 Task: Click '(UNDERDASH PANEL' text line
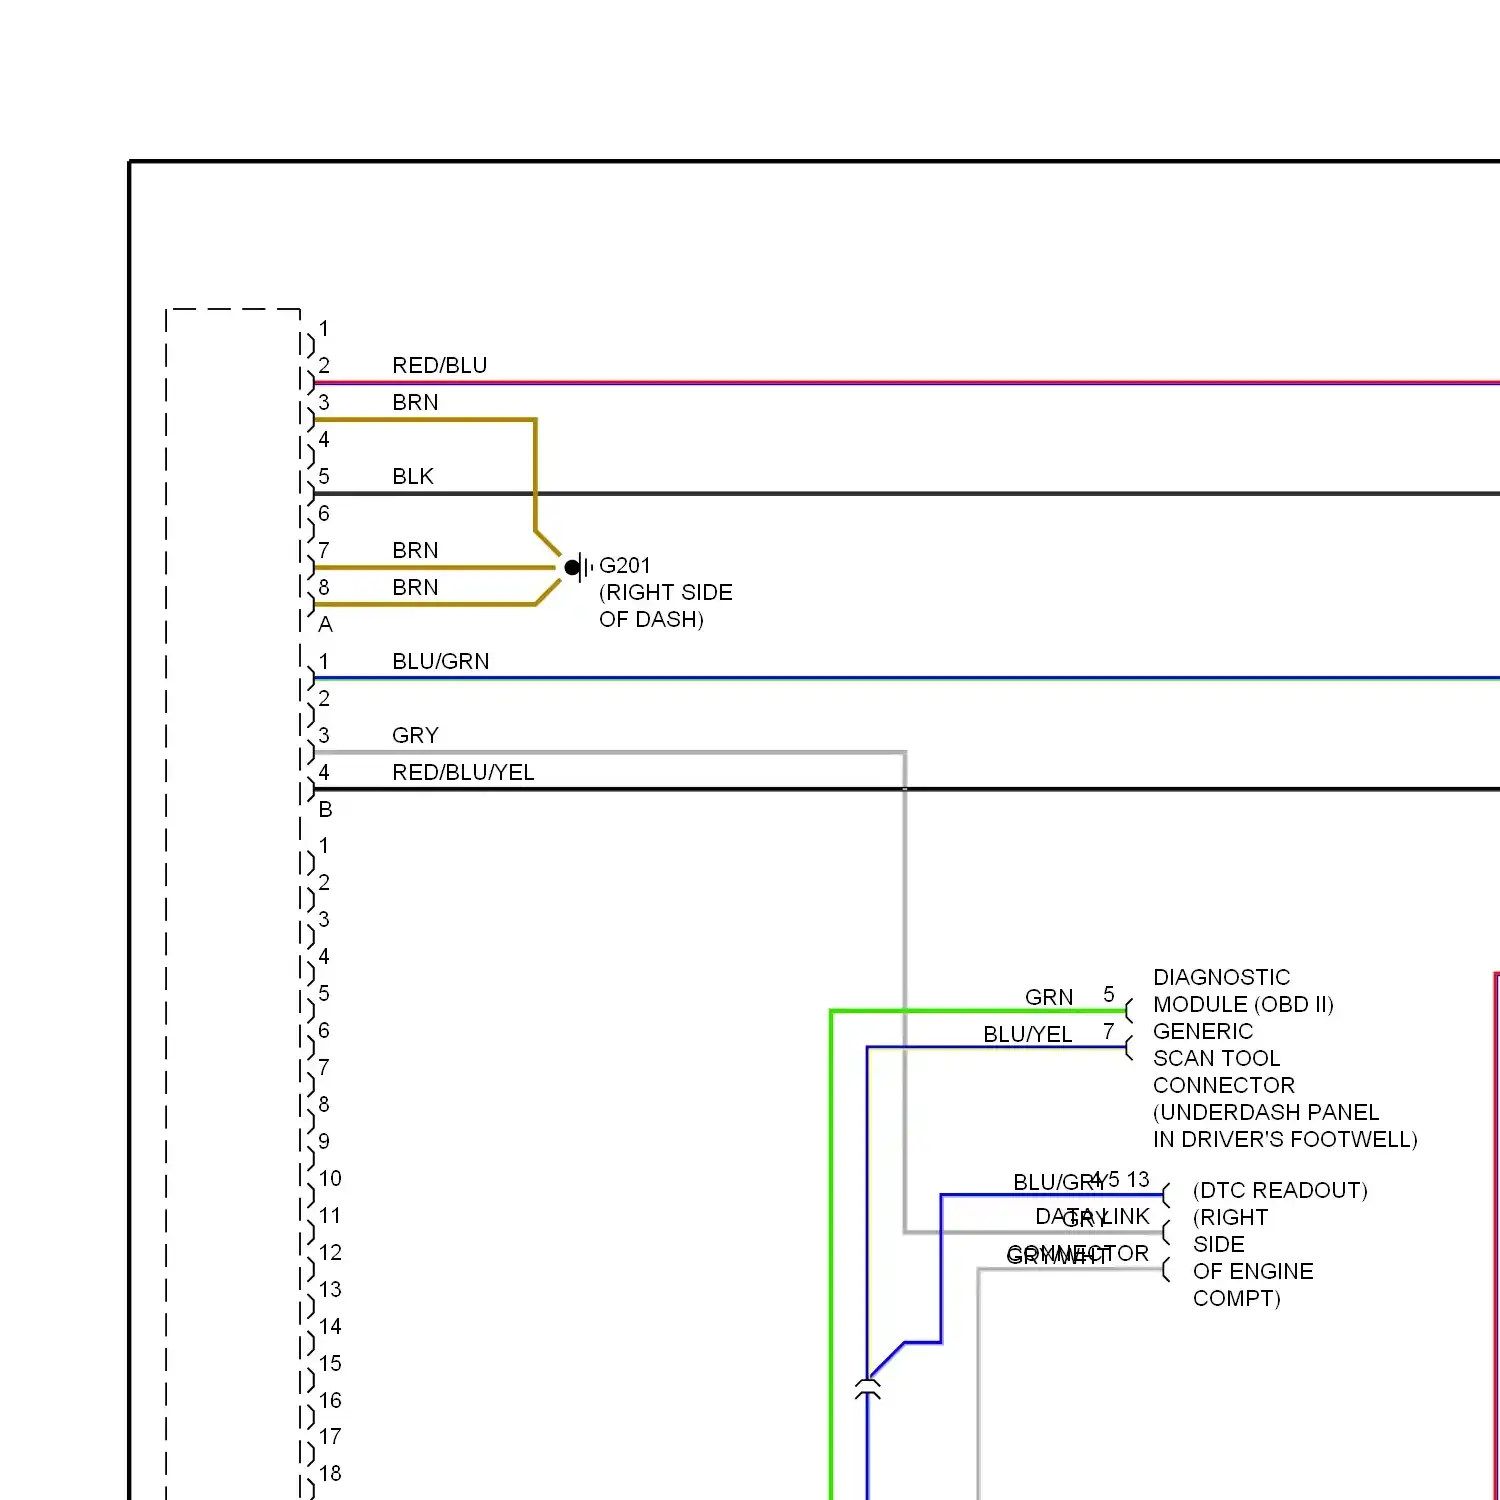coord(1266,1112)
